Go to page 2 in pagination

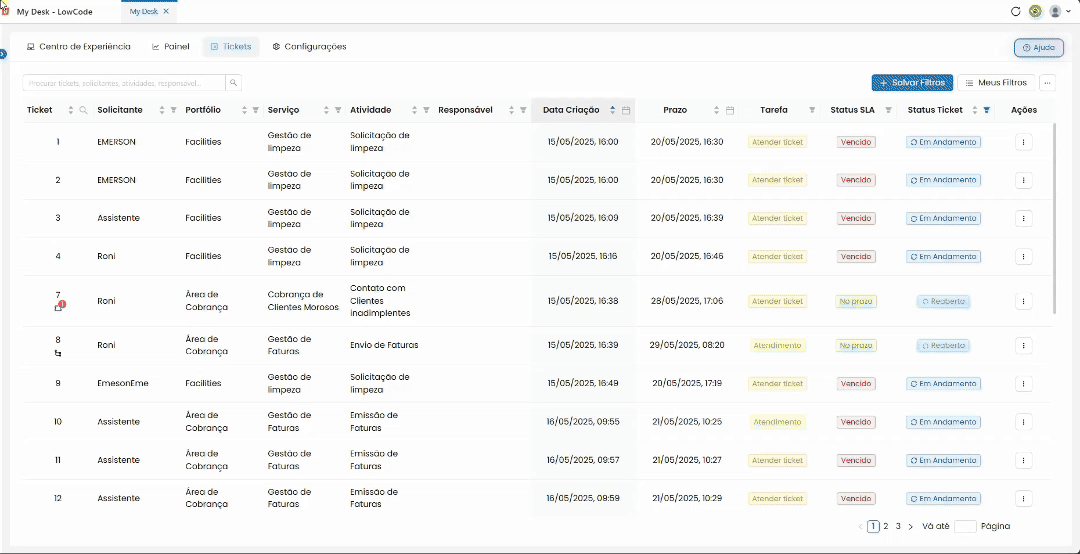(x=886, y=526)
